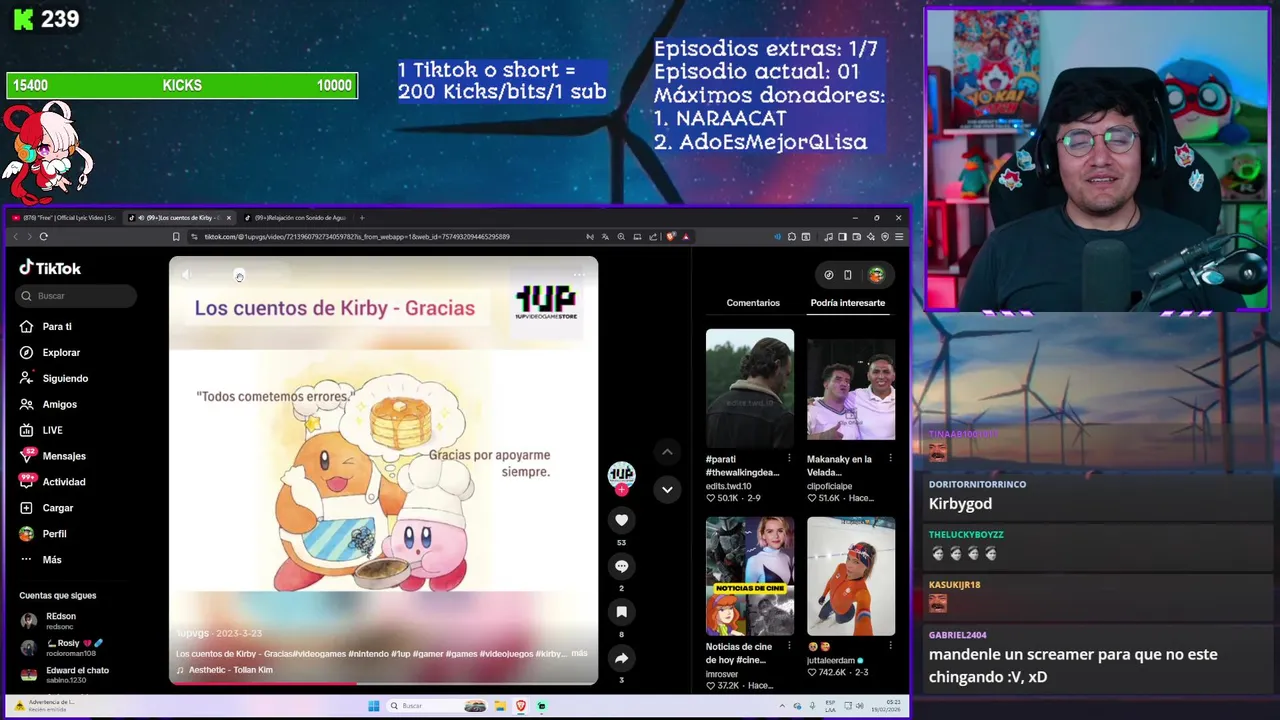Click TikTok profile avatar at top right
This screenshot has height=720, width=1280.
click(x=876, y=275)
